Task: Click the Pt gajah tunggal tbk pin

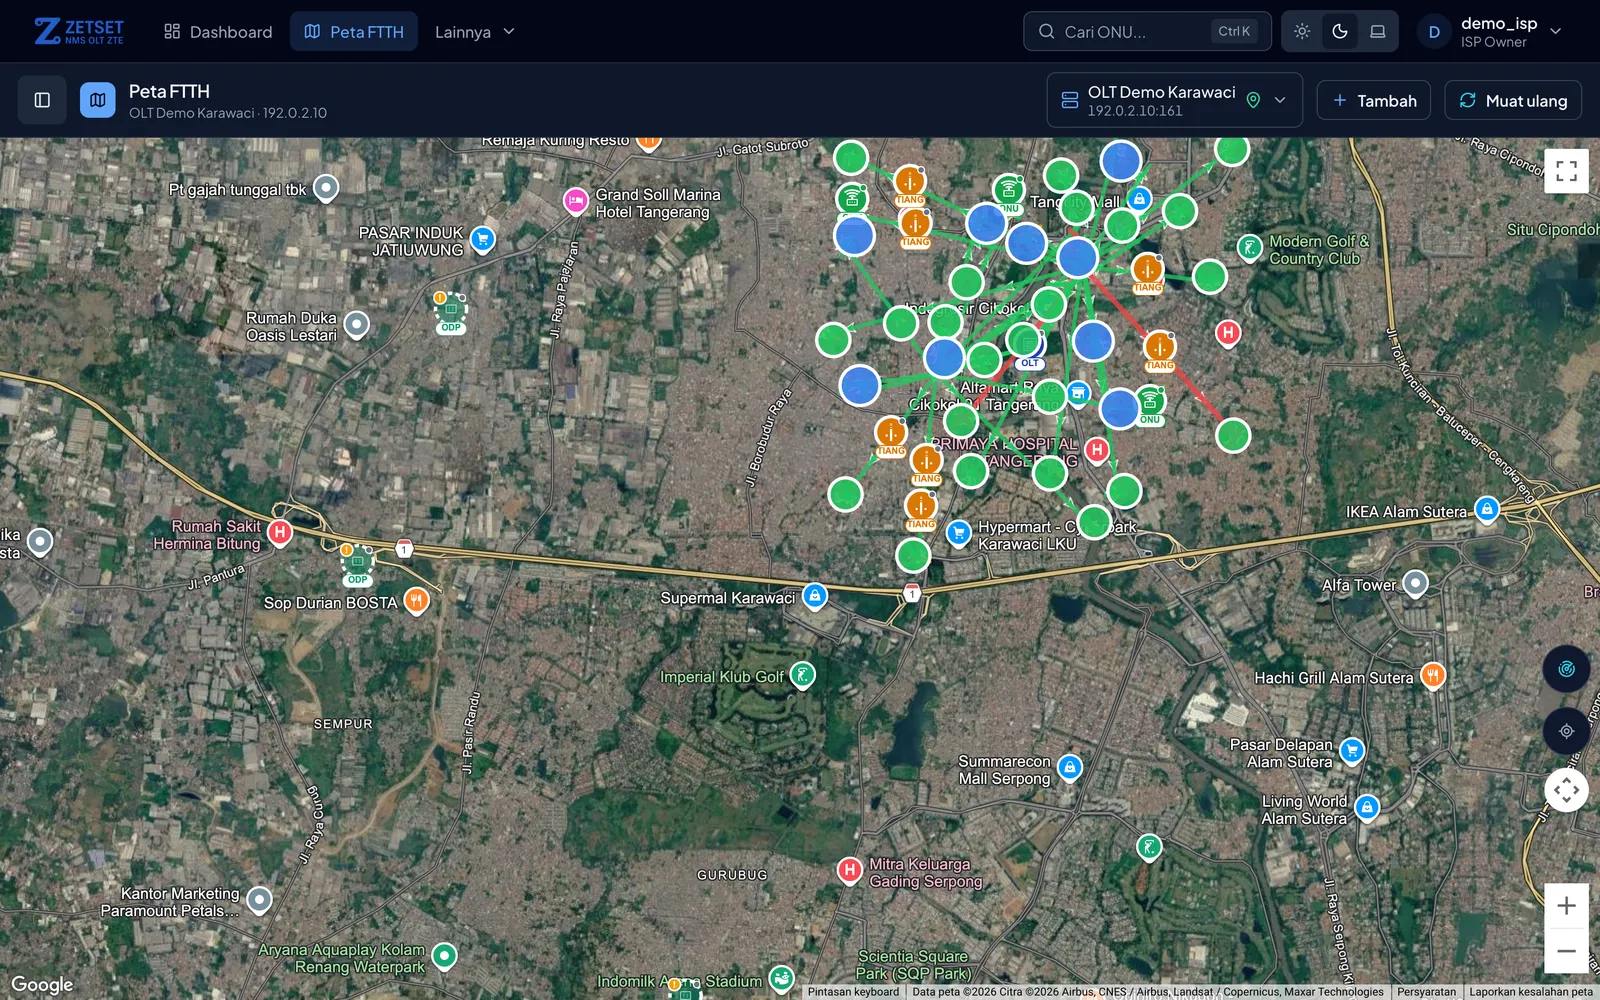Action: tap(326, 188)
